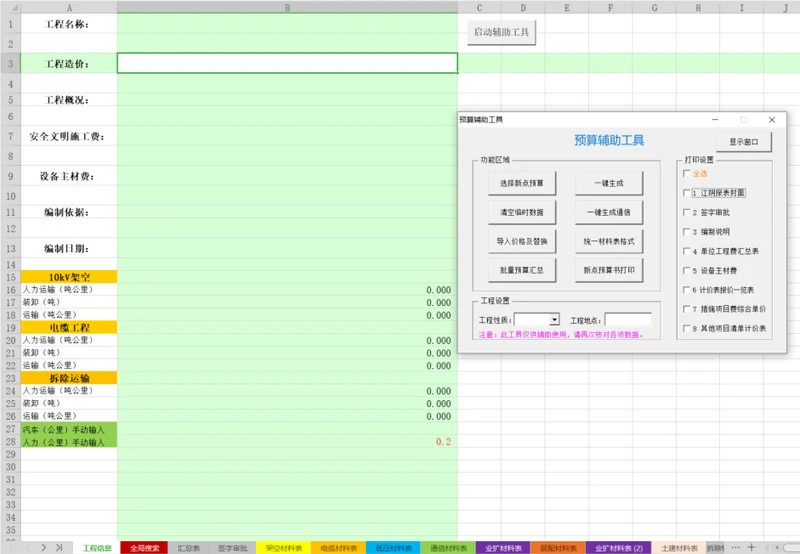Click the 清空临时数据 button
This screenshot has width=800, height=554.
coord(521,212)
